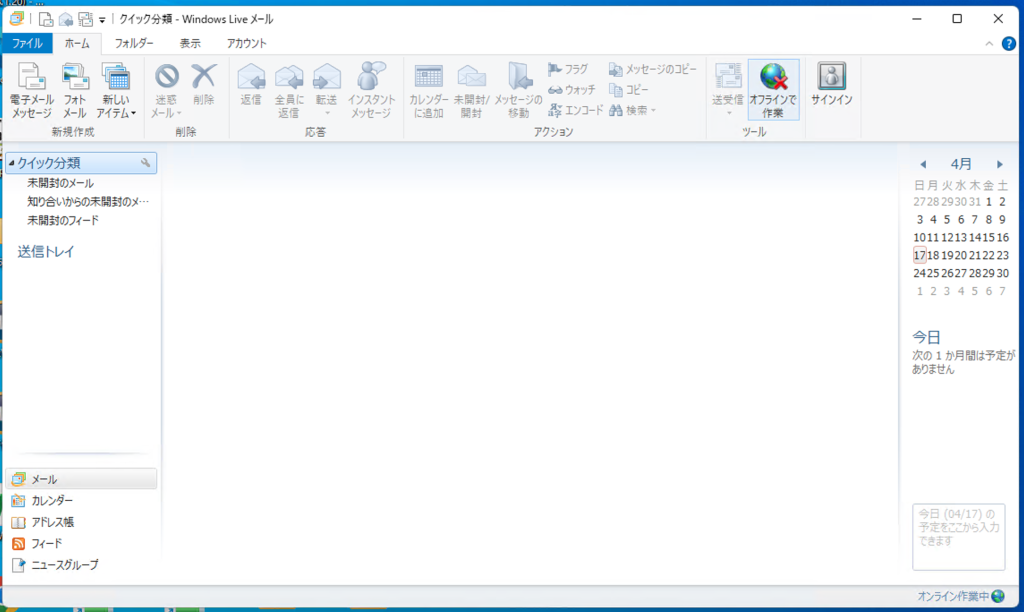Image resolution: width=1024 pixels, height=612 pixels.
Task: Select メッセージのコピー in ribbon
Action: [652, 69]
